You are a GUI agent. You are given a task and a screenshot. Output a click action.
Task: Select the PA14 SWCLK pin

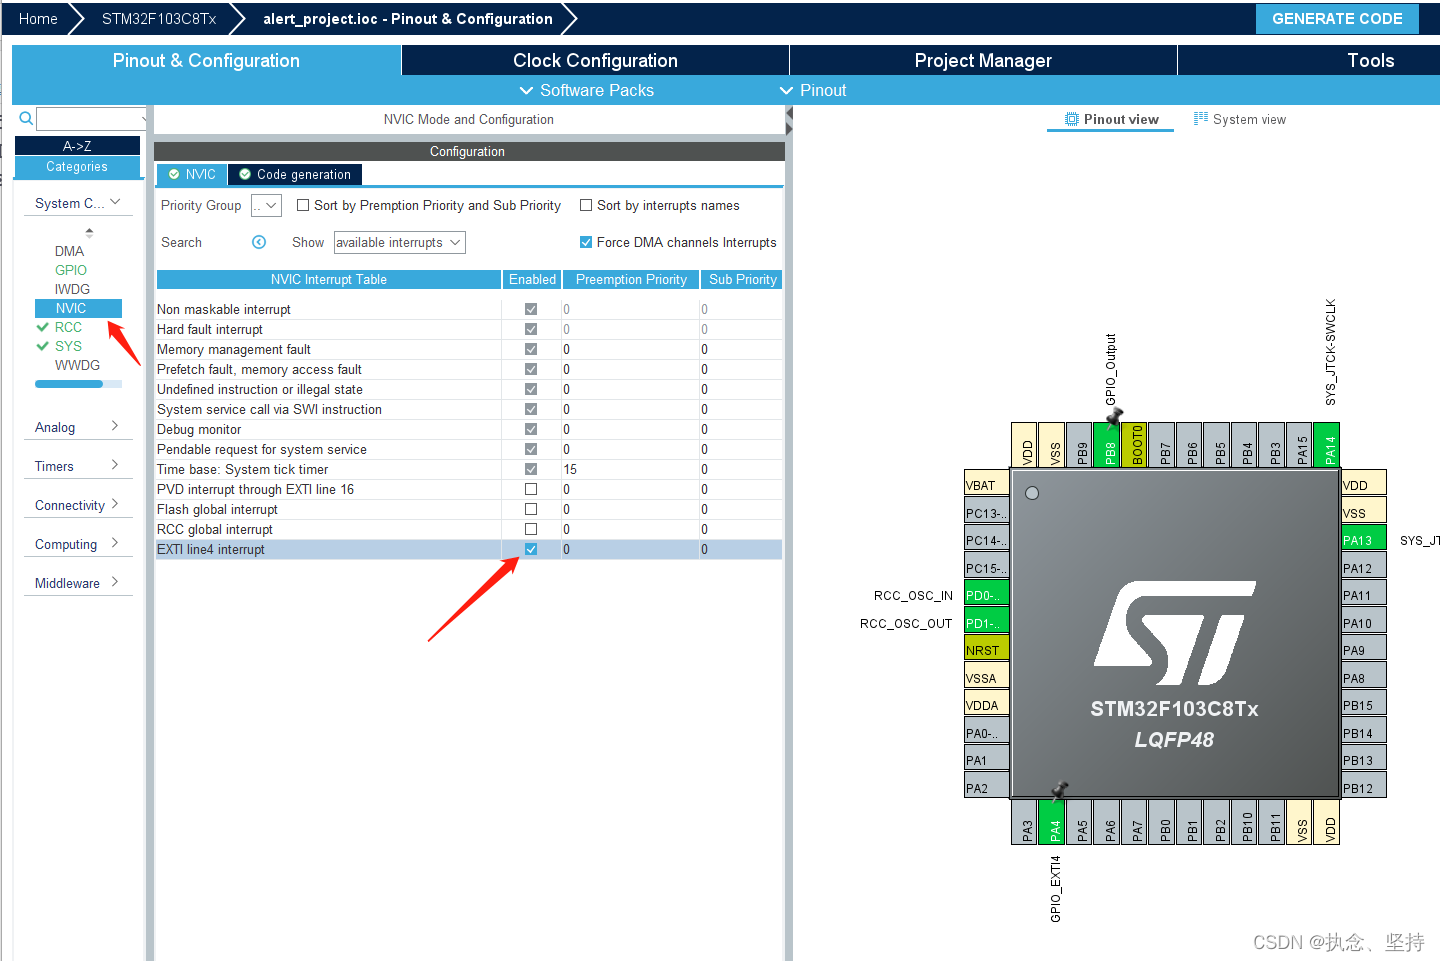point(1329,444)
